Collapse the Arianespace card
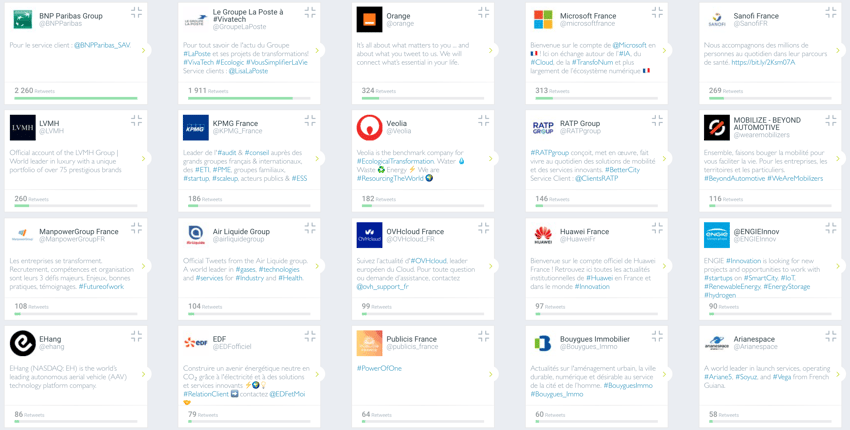The image size is (850, 430). coord(830,336)
